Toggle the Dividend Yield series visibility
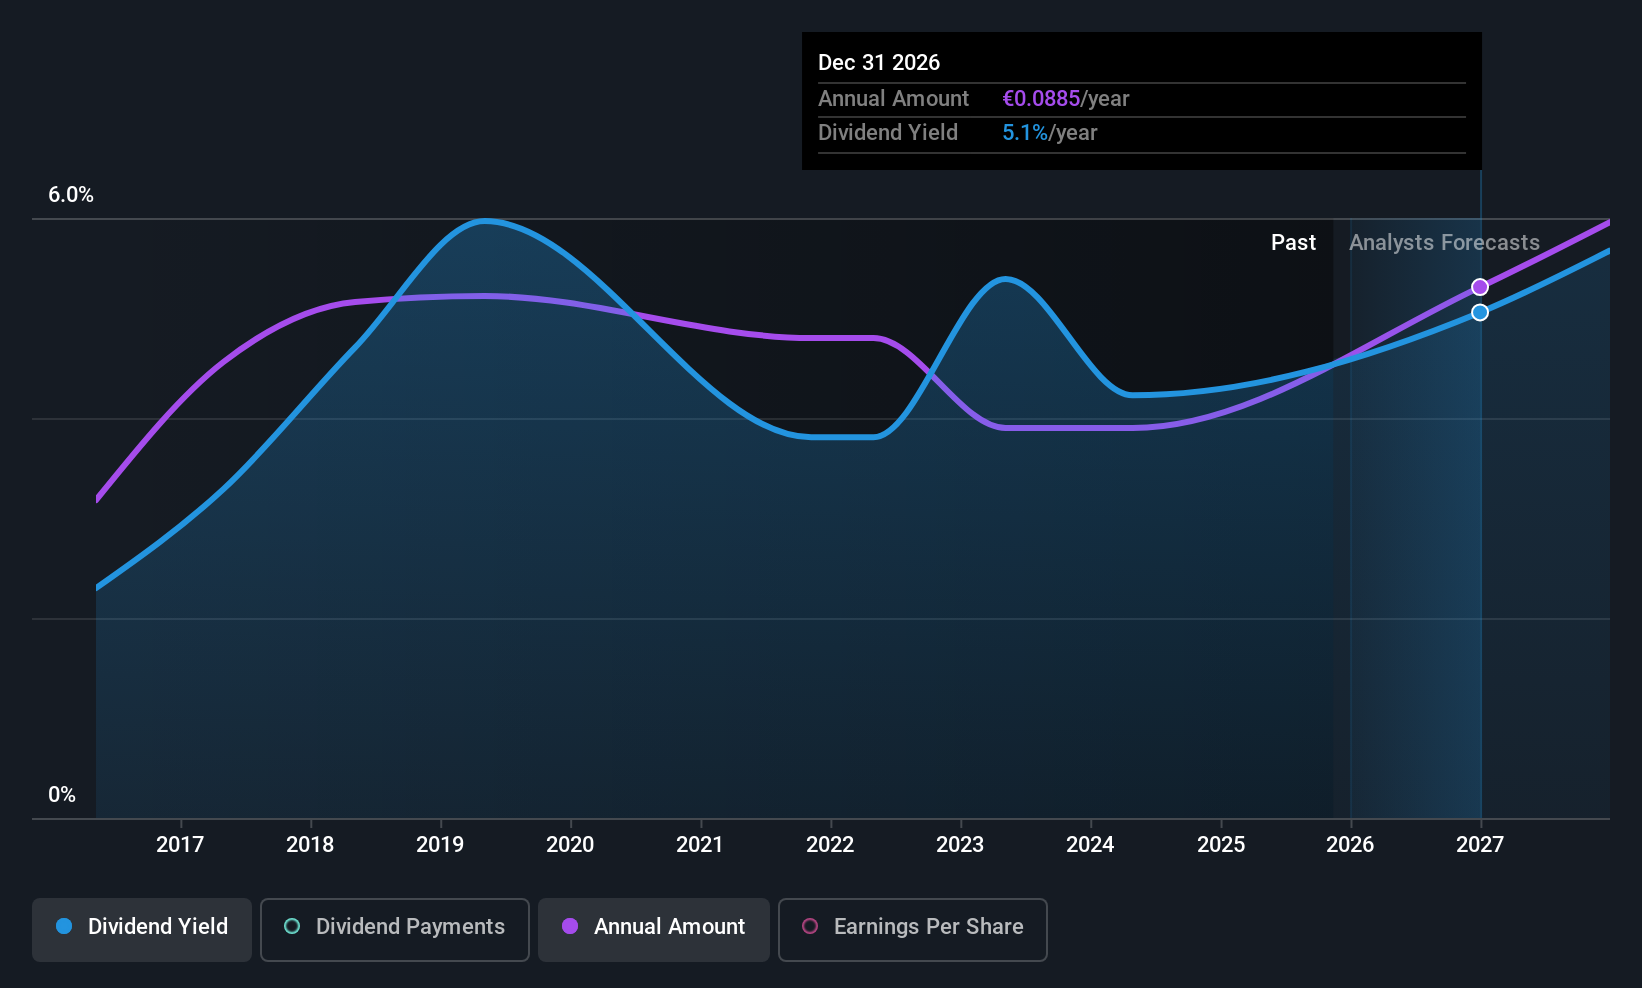 (141, 927)
